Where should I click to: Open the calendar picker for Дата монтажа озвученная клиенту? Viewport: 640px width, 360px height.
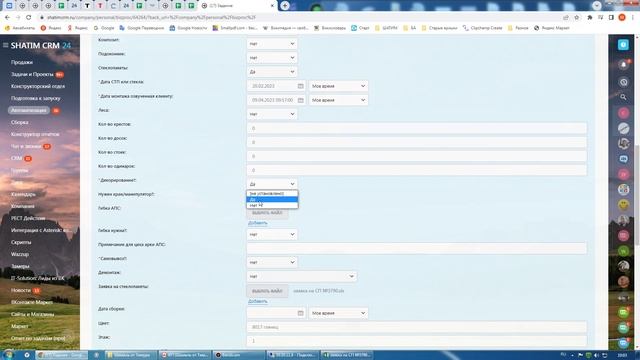(x=300, y=100)
